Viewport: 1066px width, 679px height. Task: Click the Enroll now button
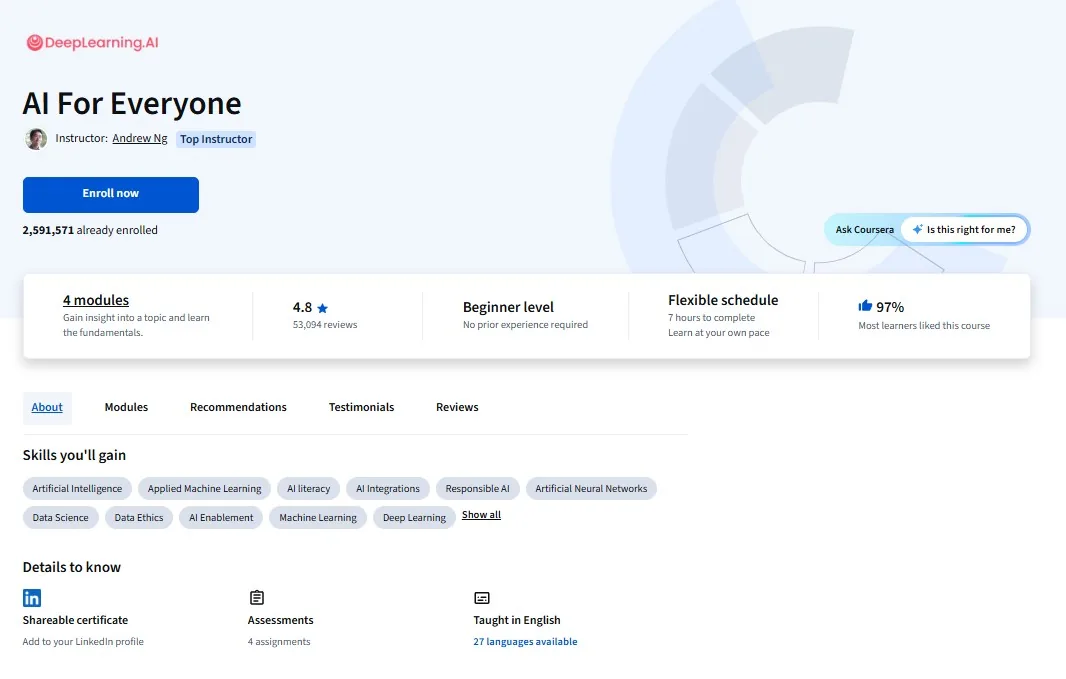click(111, 194)
